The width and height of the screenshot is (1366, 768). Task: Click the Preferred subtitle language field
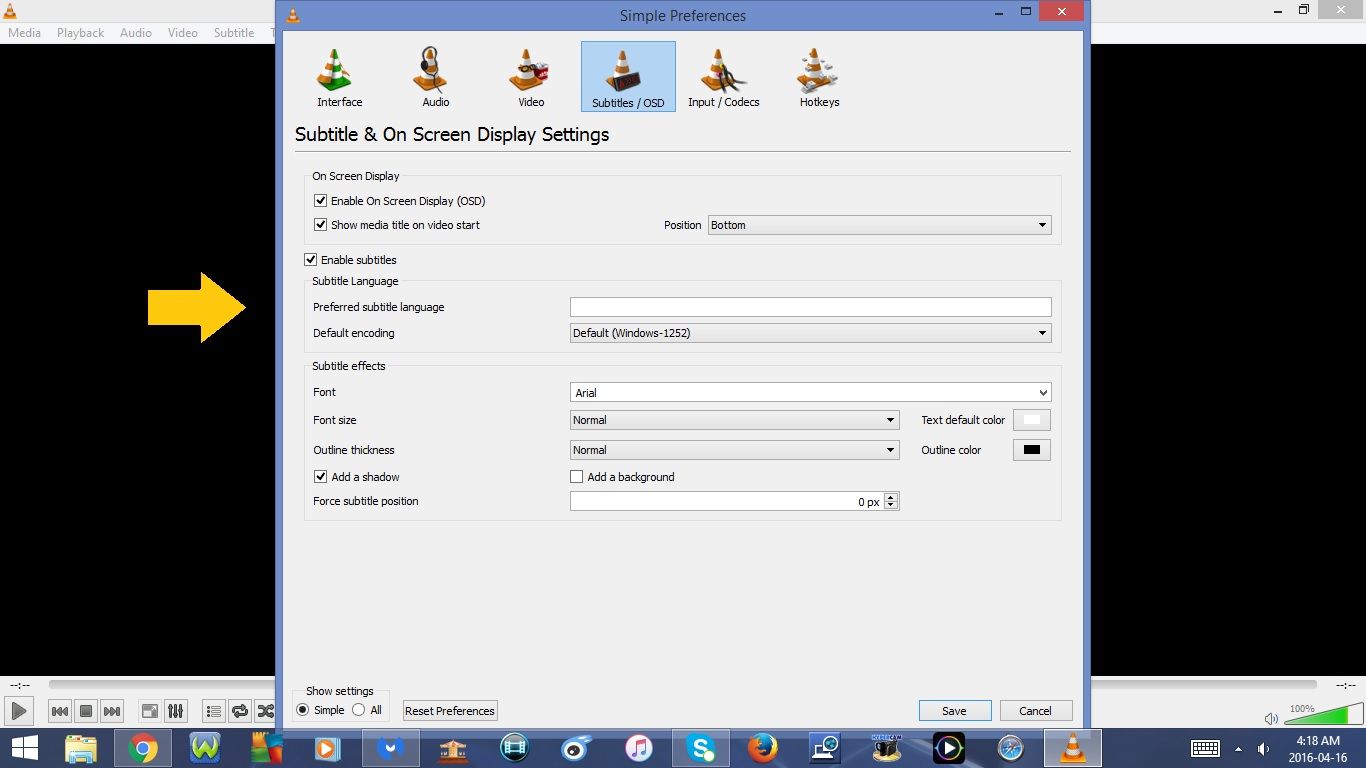(x=810, y=306)
